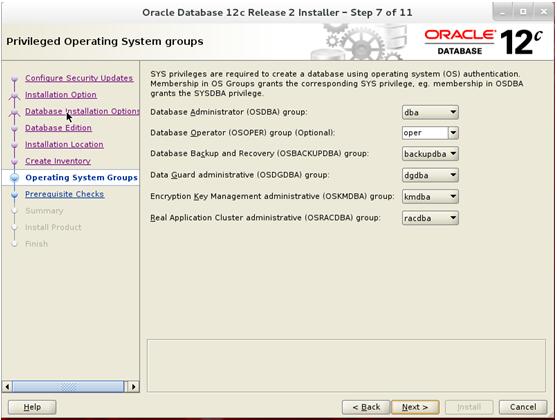The width and height of the screenshot is (557, 420).
Task: Open the Installation Location step
Action: tap(64, 145)
